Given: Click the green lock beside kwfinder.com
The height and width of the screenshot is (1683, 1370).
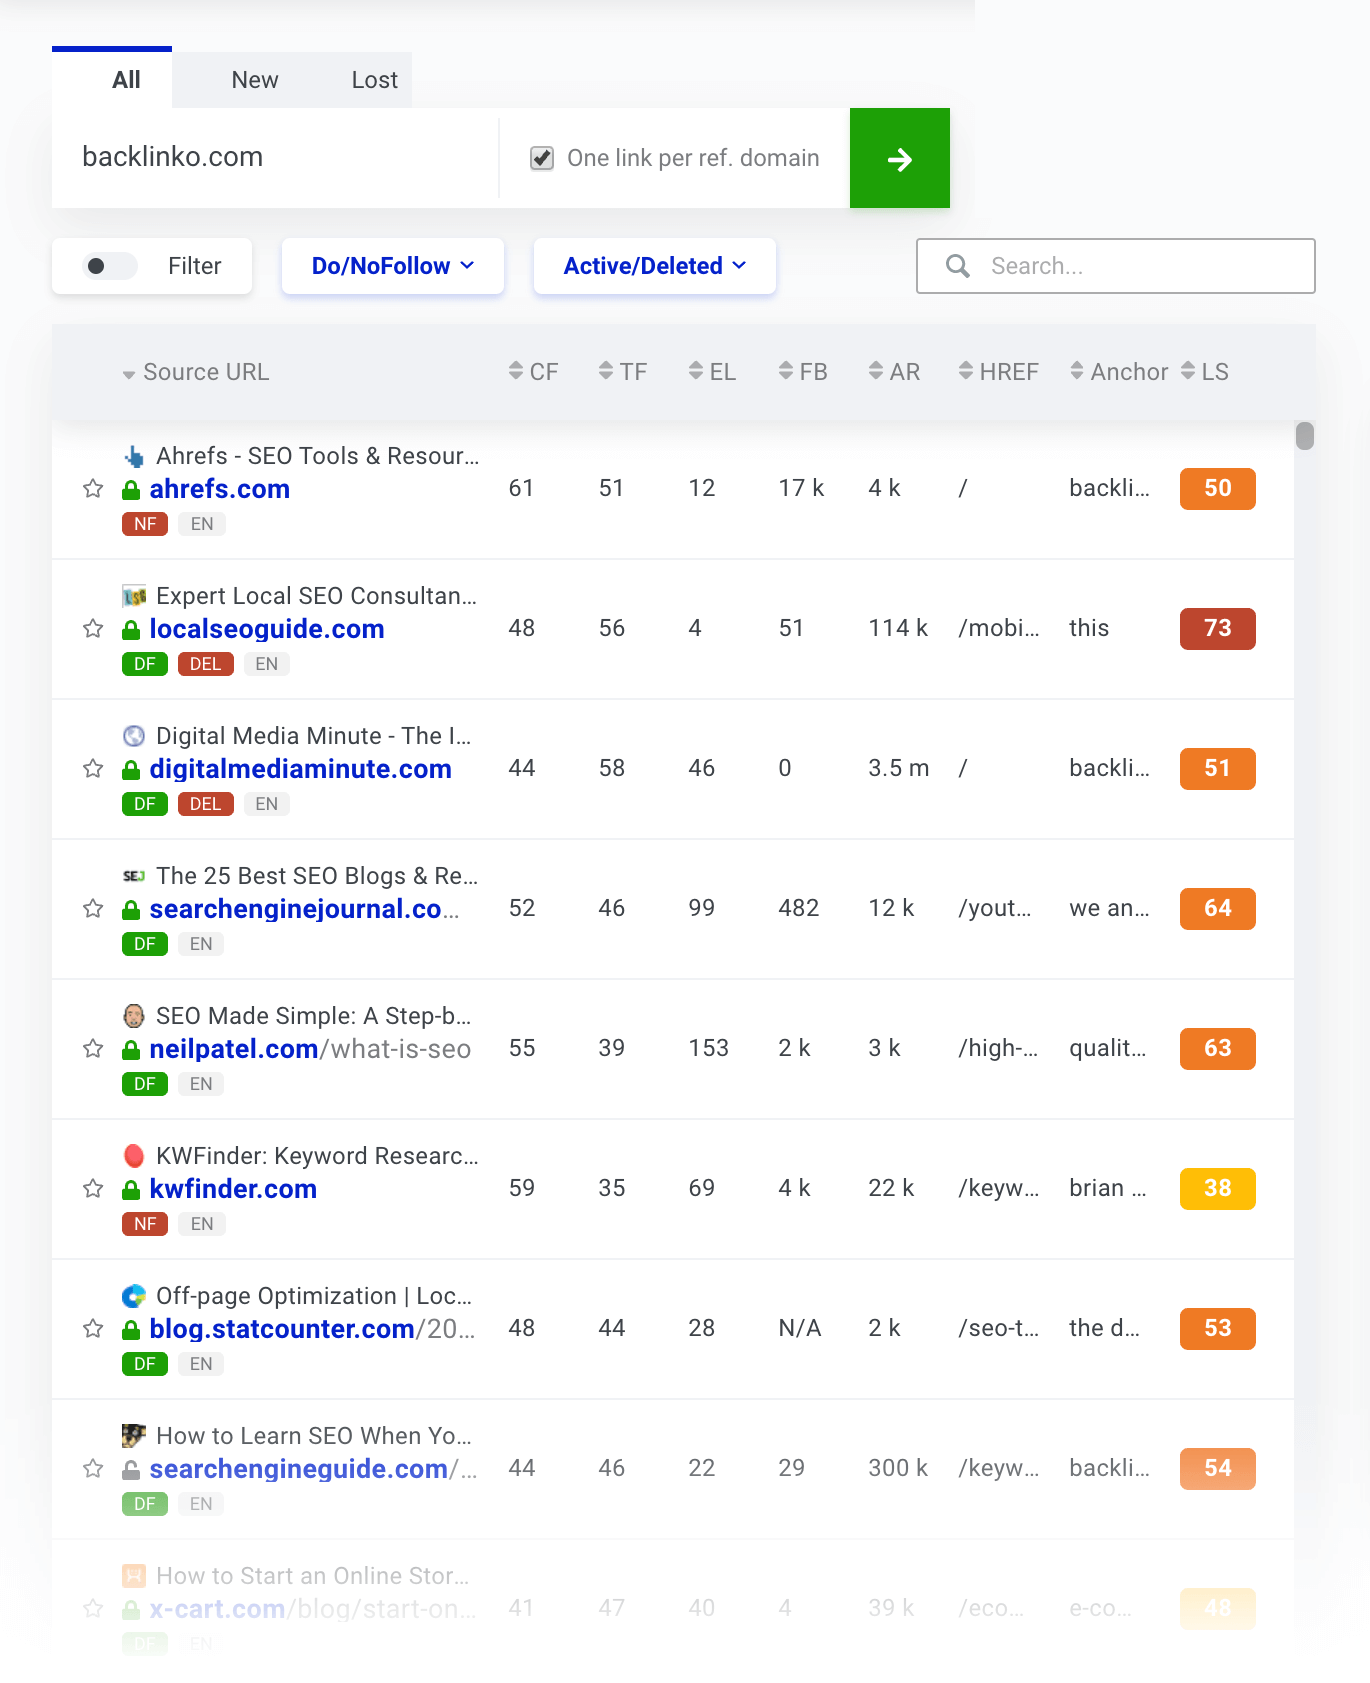Looking at the screenshot, I should [131, 1190].
